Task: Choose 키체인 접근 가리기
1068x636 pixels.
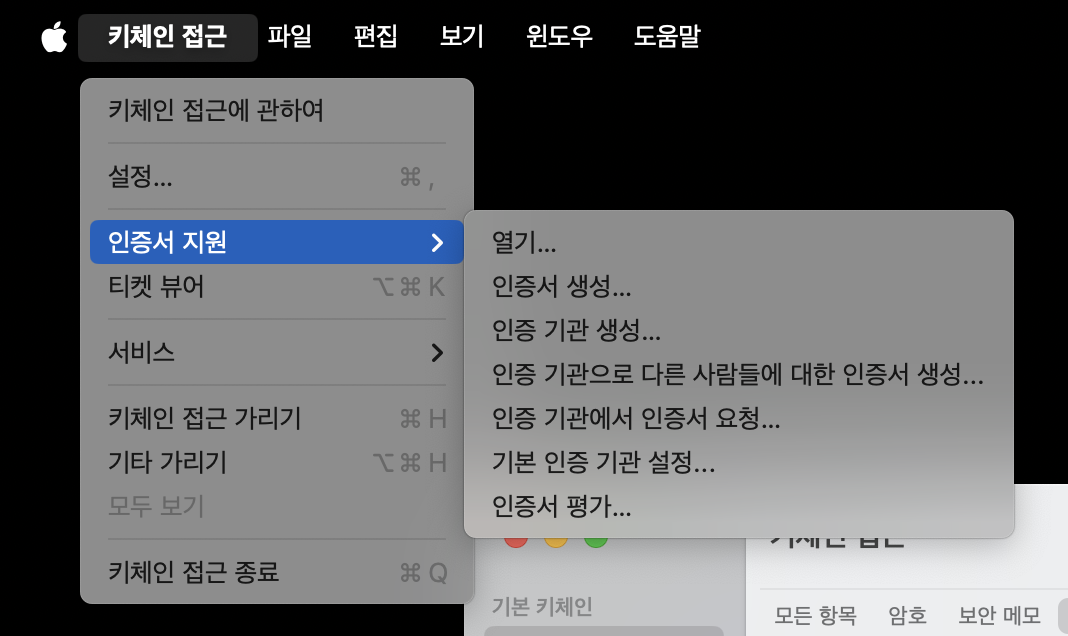Action: click(277, 418)
